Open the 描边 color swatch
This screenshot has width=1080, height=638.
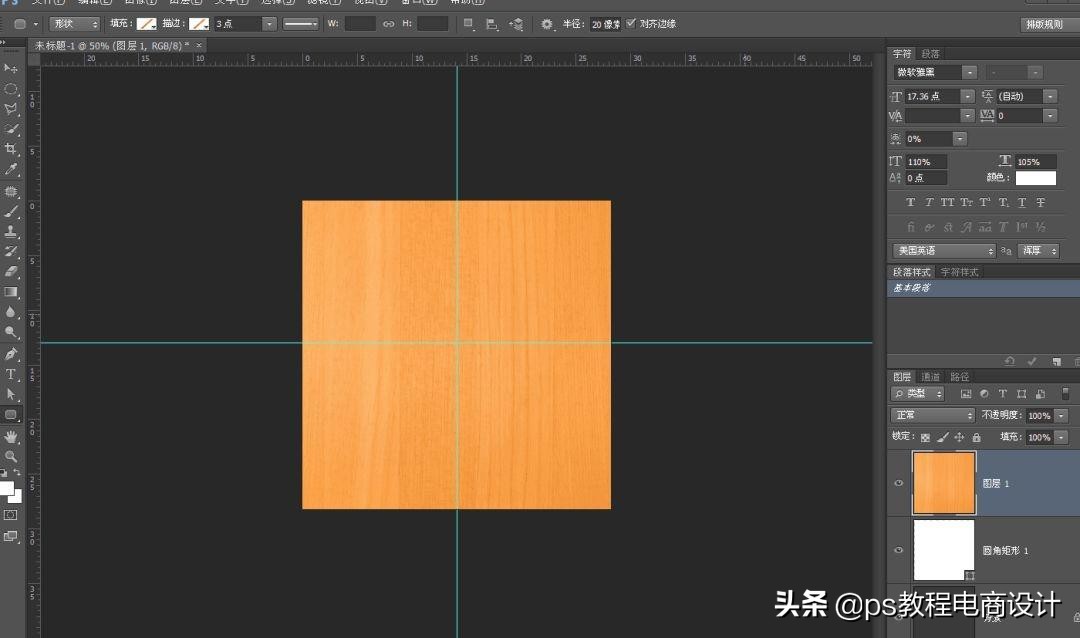pyautogui.click(x=197, y=23)
